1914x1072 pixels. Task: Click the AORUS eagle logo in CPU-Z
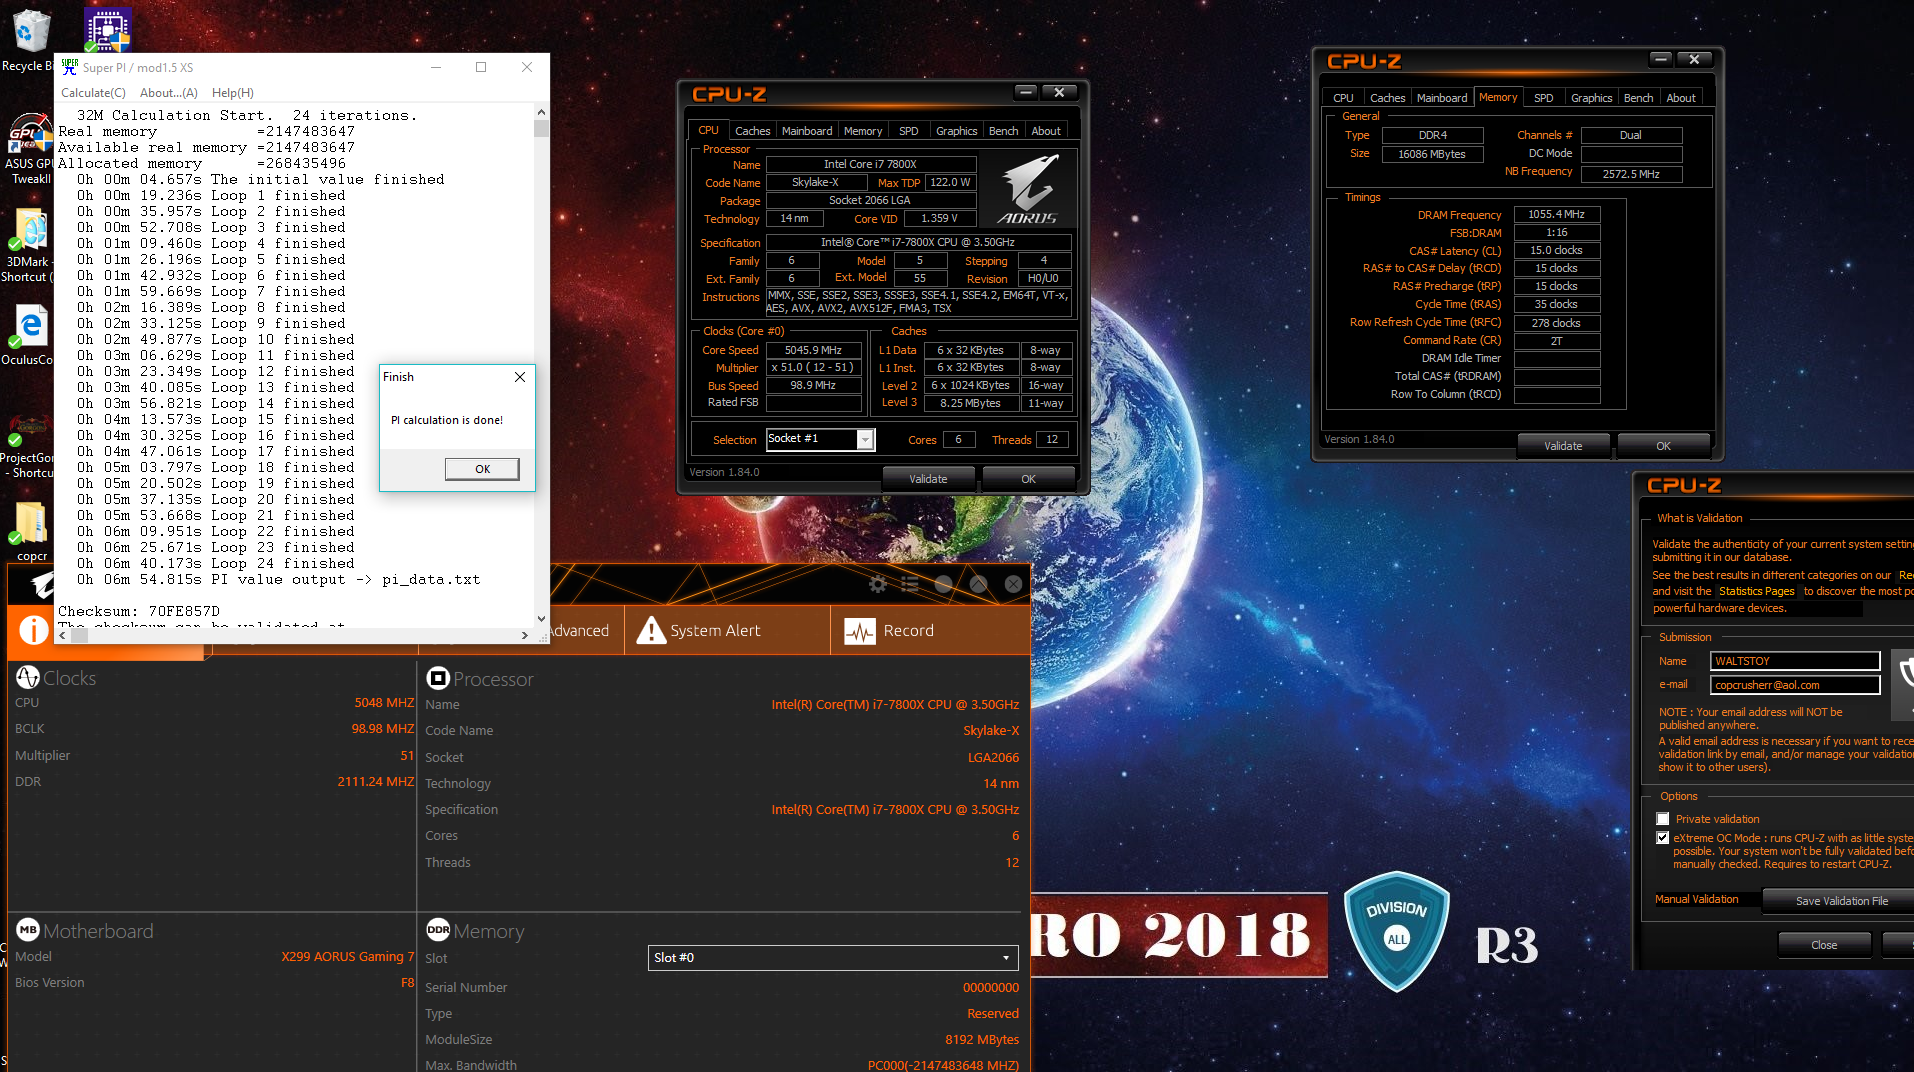click(x=1028, y=190)
